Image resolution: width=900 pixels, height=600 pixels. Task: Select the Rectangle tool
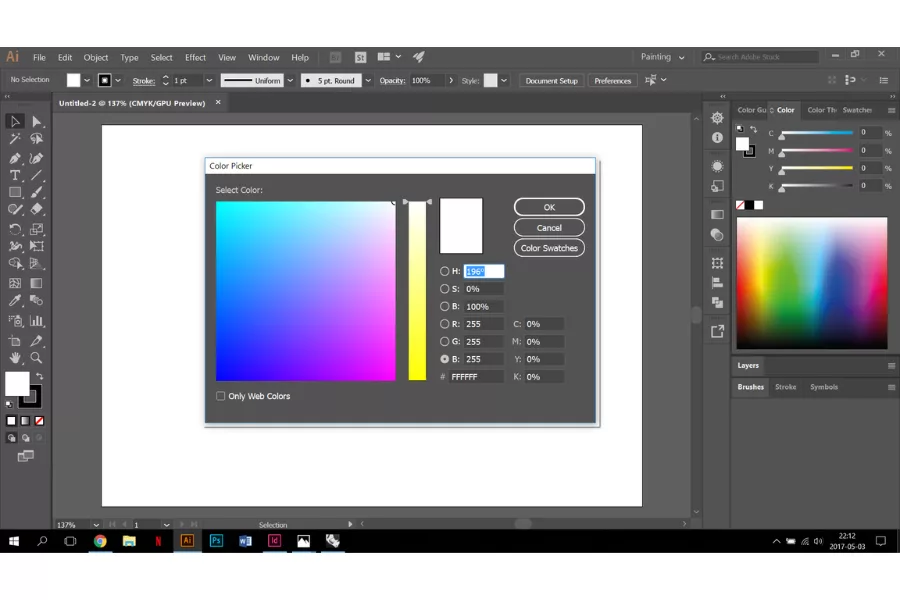15,192
